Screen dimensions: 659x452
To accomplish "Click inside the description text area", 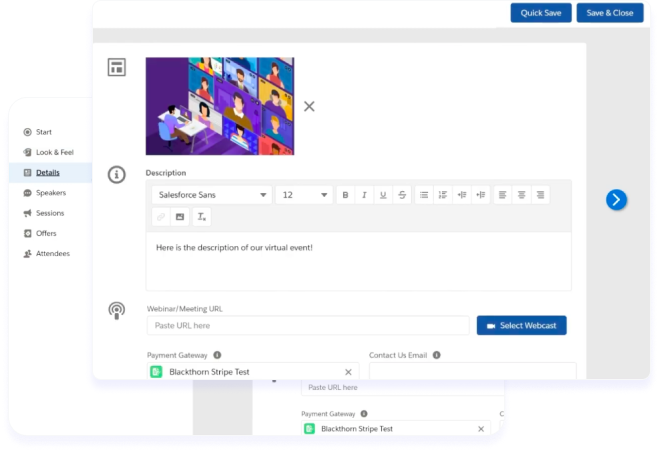I will (358, 261).
